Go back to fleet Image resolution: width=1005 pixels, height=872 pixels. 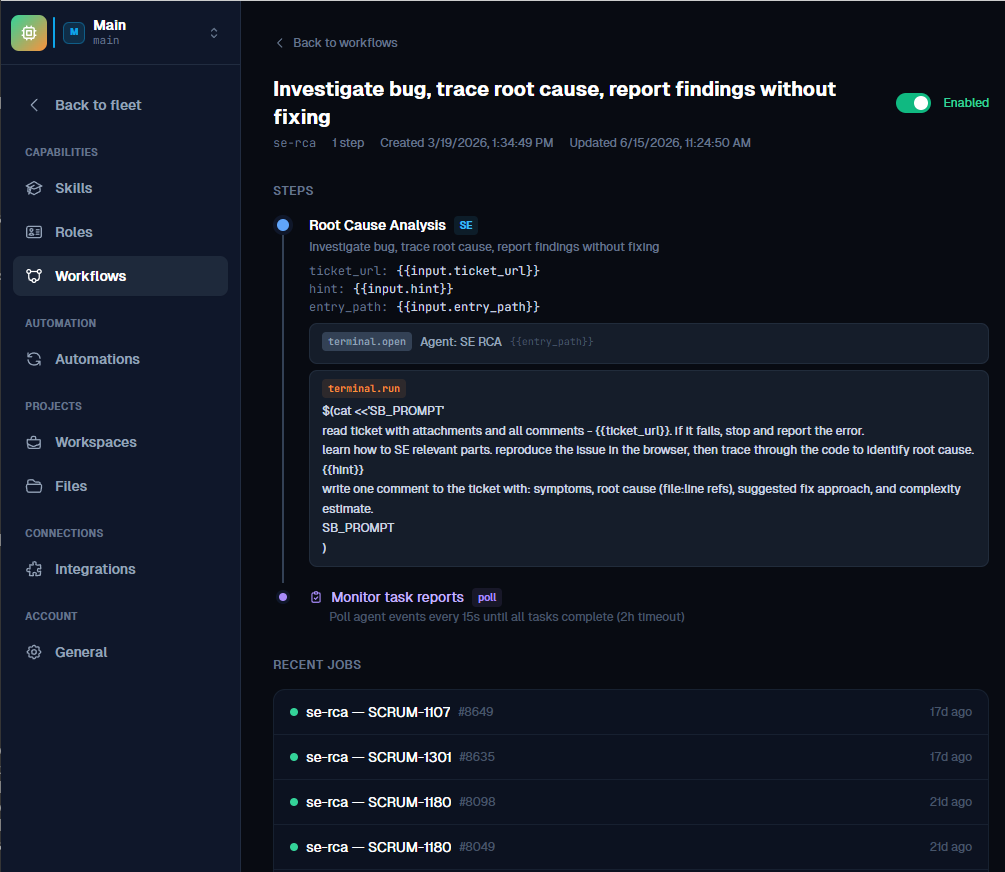pyautogui.click(x=97, y=105)
